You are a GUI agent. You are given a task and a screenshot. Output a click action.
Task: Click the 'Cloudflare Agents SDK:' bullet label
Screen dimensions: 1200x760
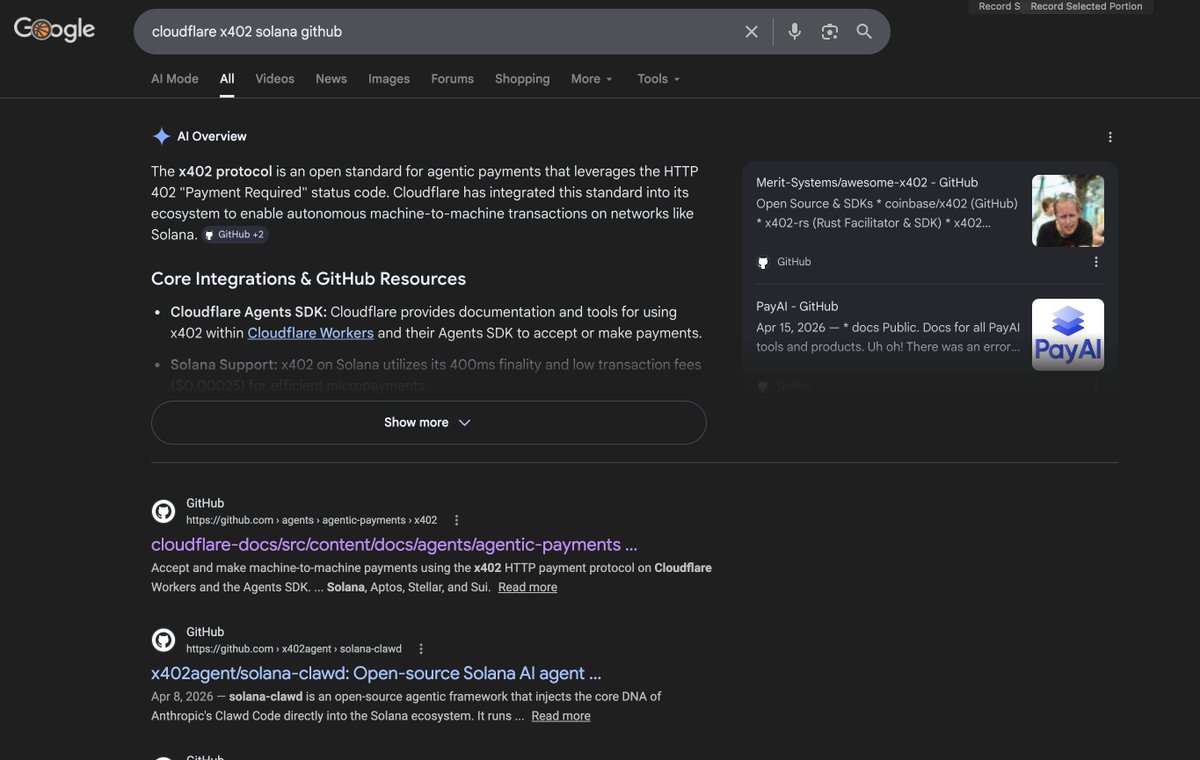point(249,312)
